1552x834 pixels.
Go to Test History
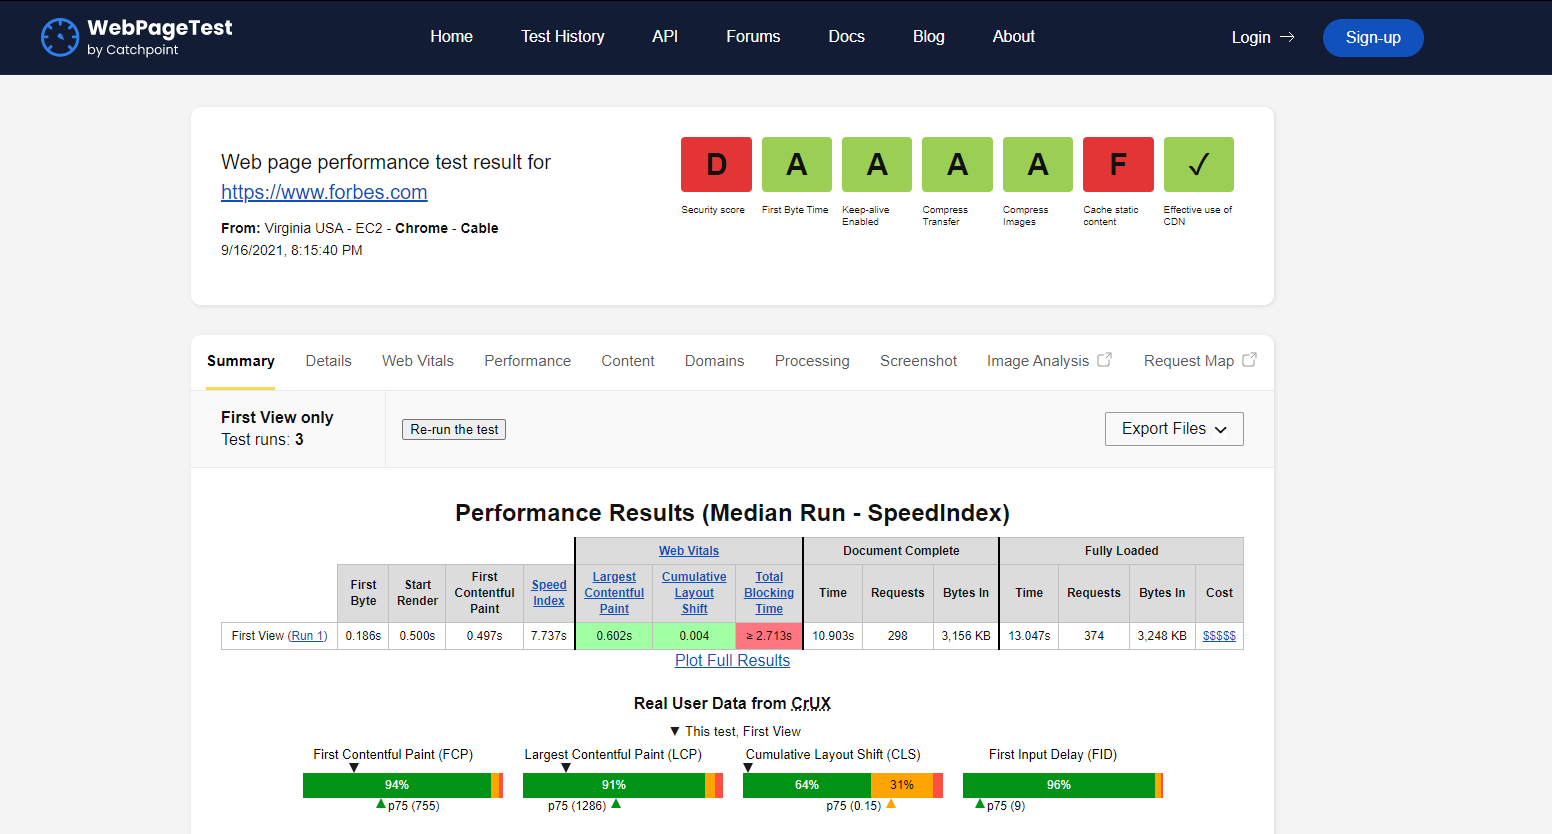[563, 36]
